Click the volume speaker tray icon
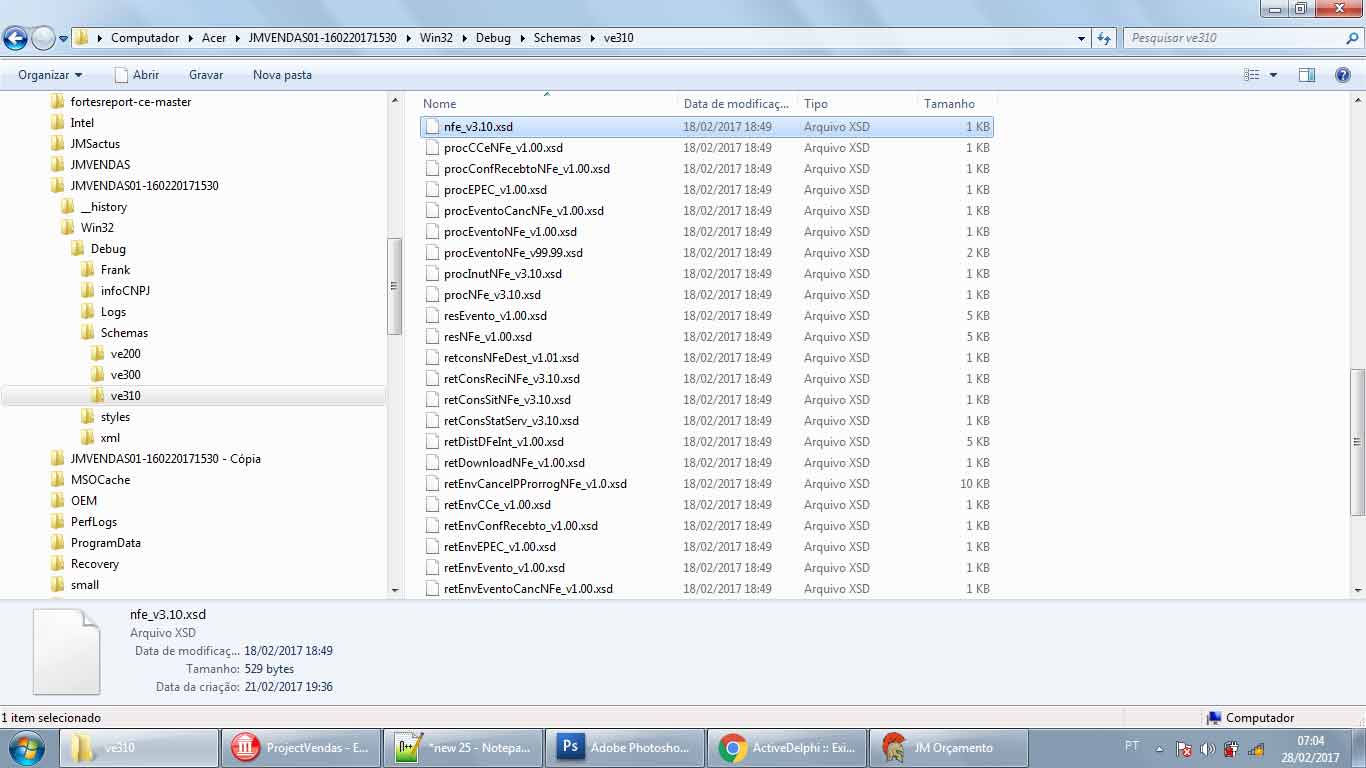 point(1207,749)
